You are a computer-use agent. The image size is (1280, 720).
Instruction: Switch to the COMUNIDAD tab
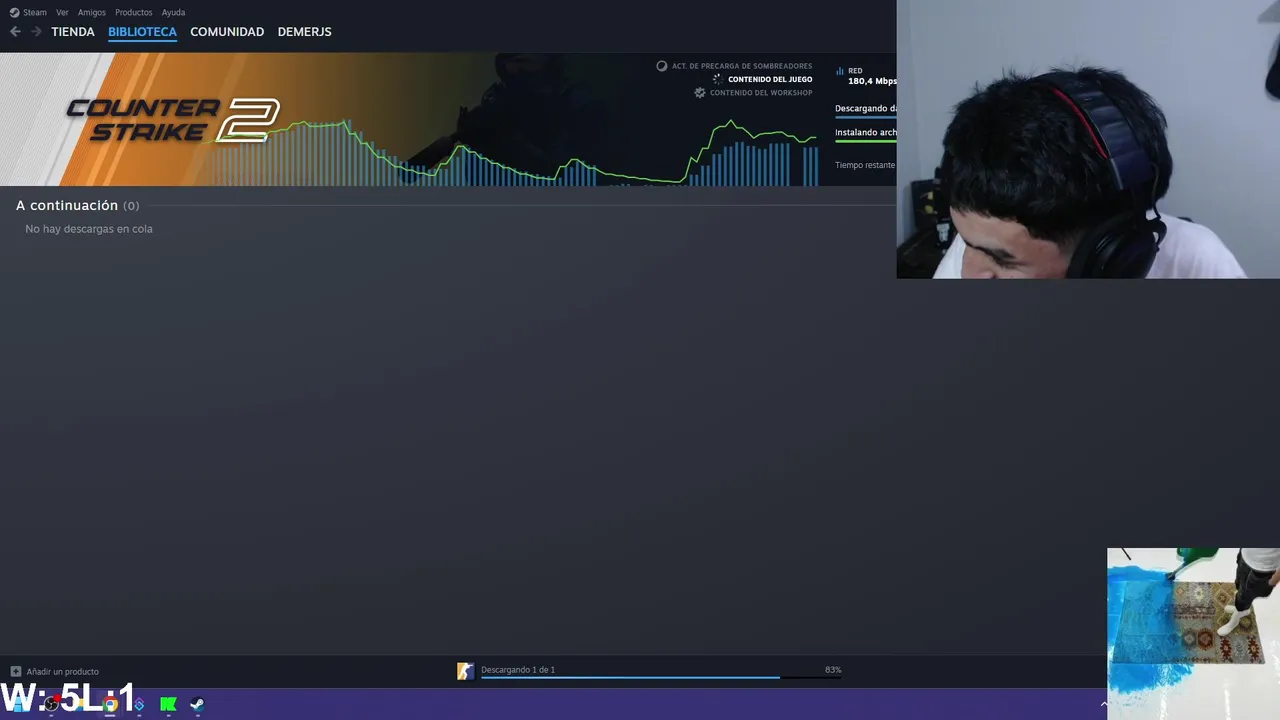[227, 32]
